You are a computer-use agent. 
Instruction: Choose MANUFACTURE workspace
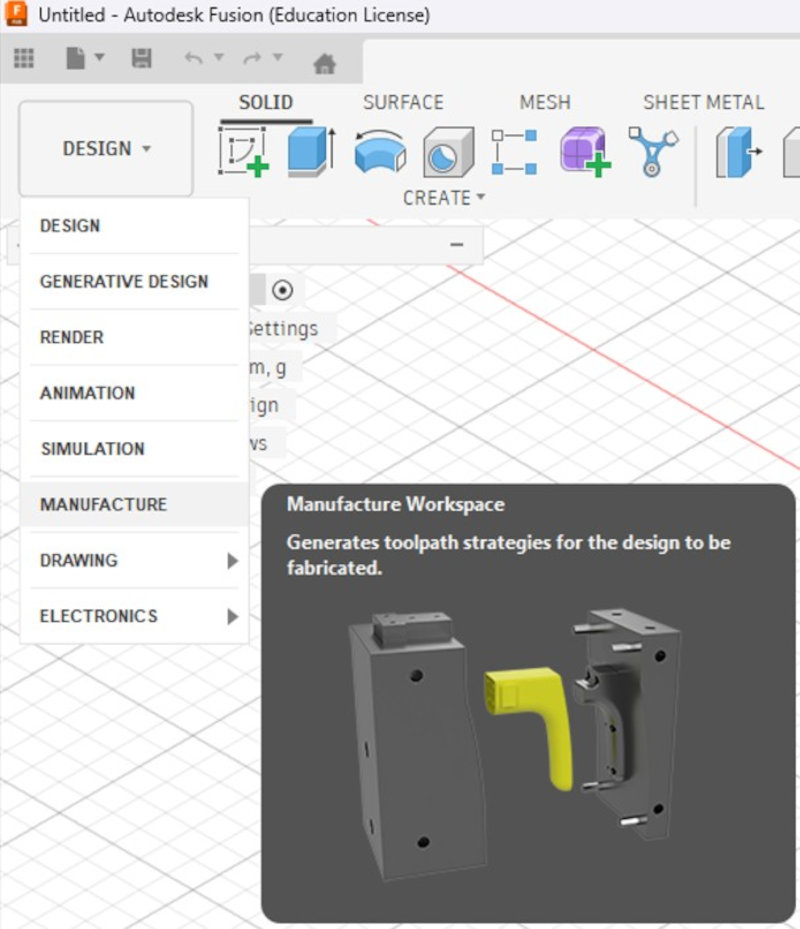135,504
